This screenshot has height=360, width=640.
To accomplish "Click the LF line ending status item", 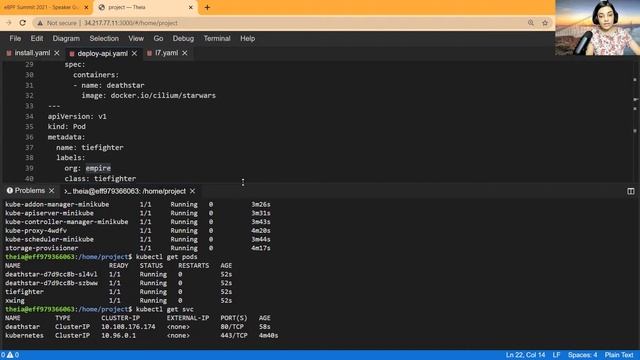I will tap(556, 355).
